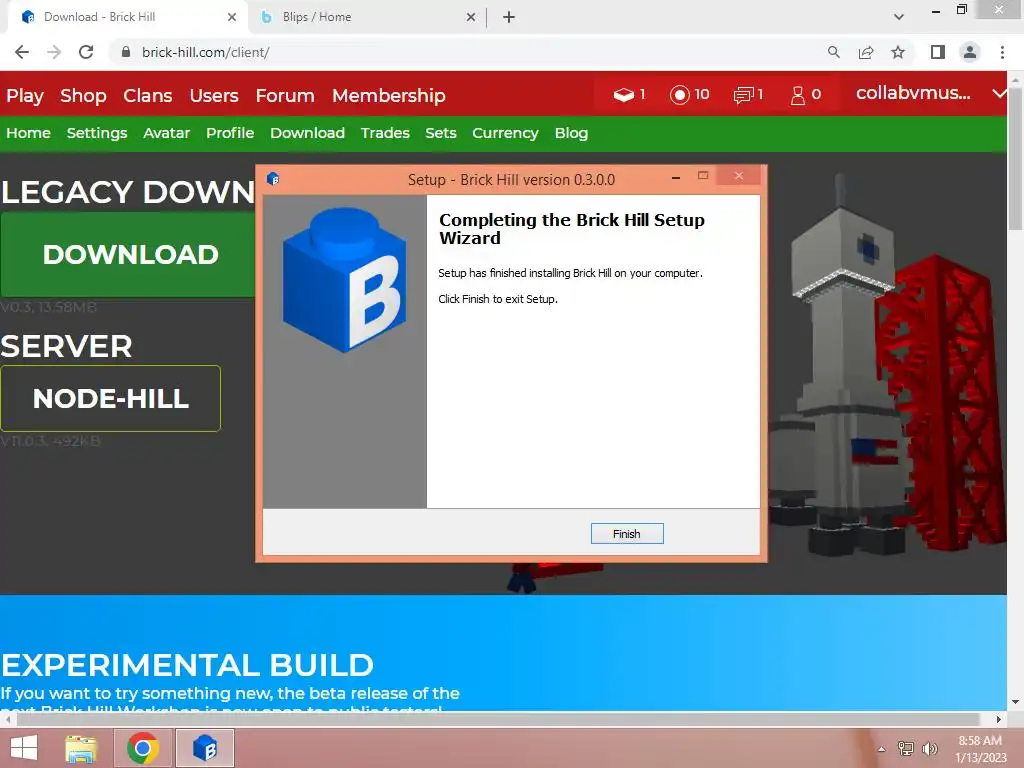Viewport: 1024px width, 768px height.
Task: Click Chrome's forward arrow
Action: tap(54, 52)
